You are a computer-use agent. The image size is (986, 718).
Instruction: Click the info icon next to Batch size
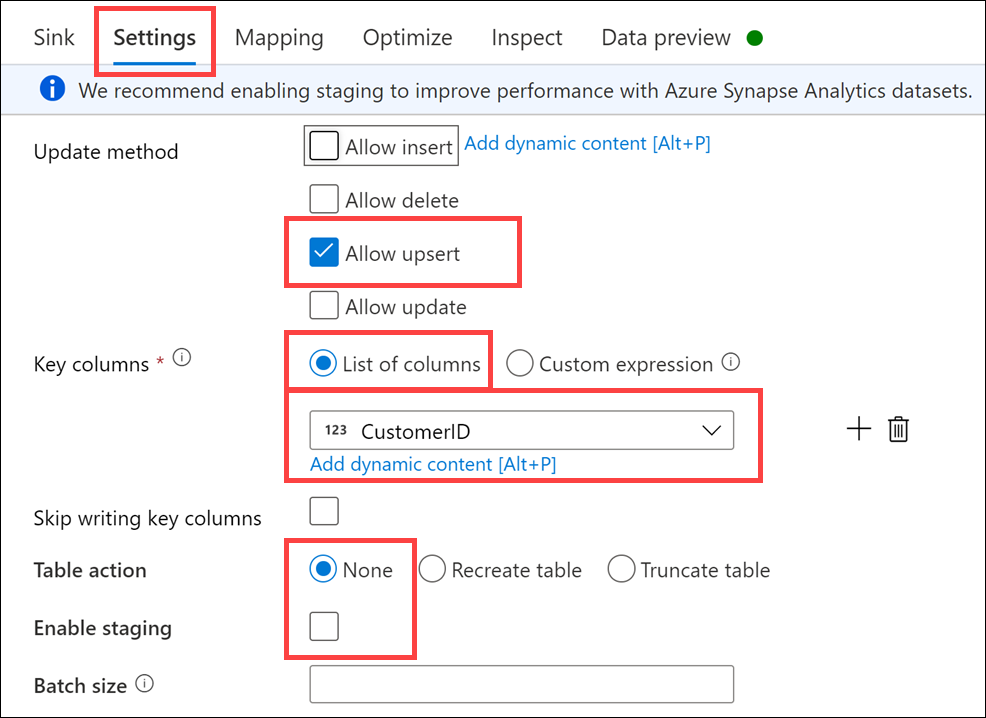click(145, 683)
